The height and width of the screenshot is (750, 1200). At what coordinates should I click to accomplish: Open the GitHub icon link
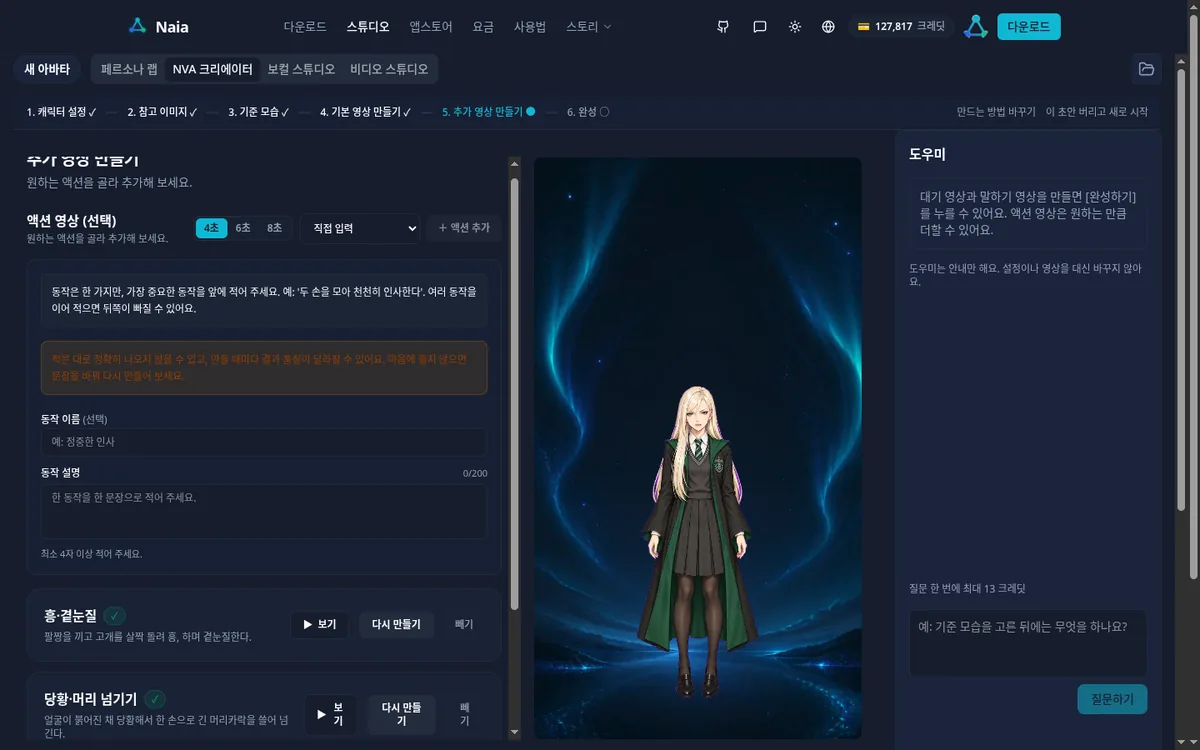[723, 27]
